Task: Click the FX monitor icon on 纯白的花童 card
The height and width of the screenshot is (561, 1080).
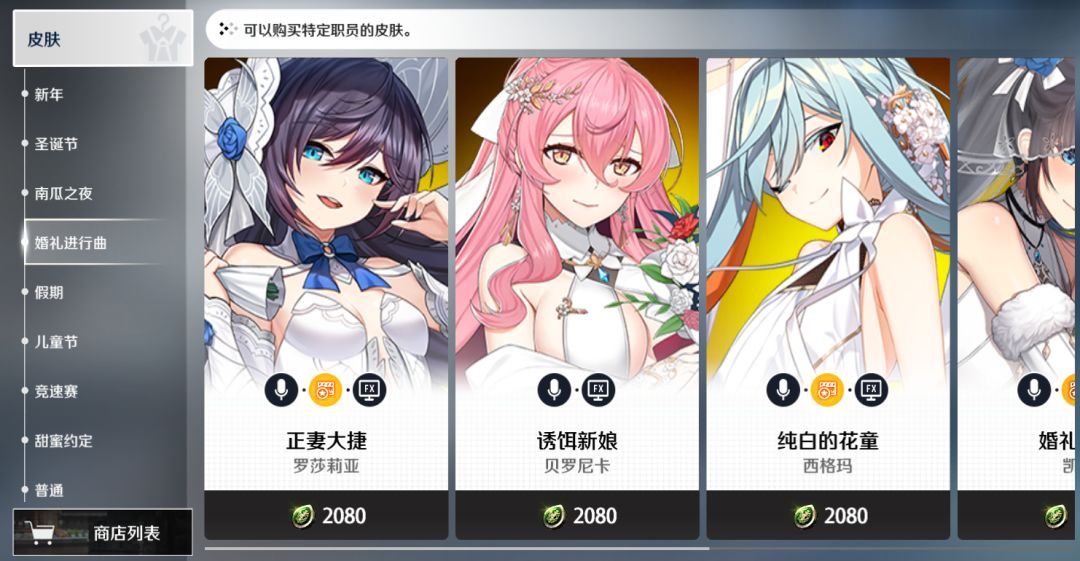Action: [x=871, y=390]
